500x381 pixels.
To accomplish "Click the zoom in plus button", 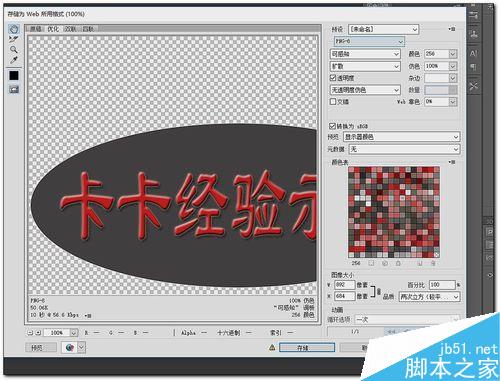I will coord(38,333).
